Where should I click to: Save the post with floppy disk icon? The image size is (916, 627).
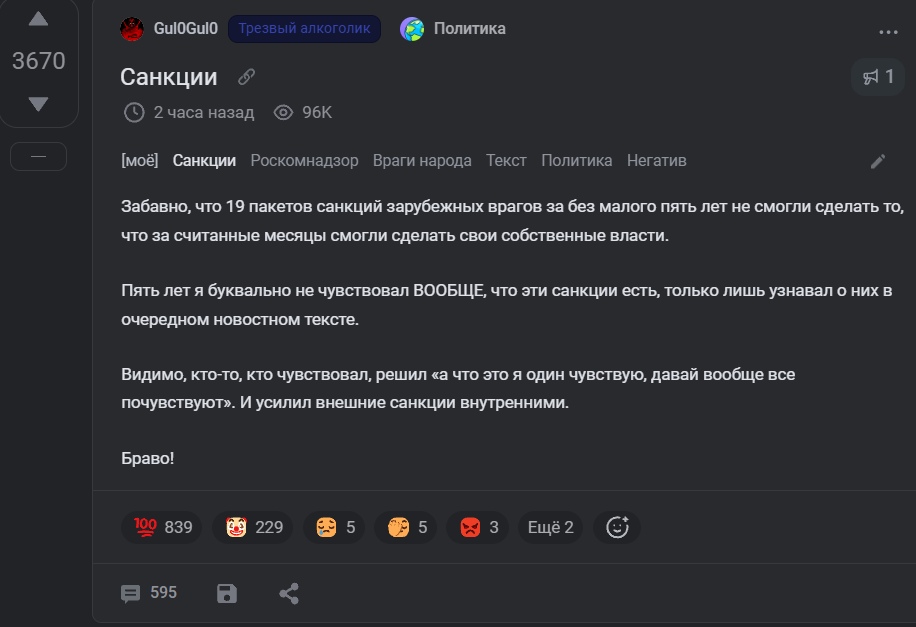tap(227, 593)
